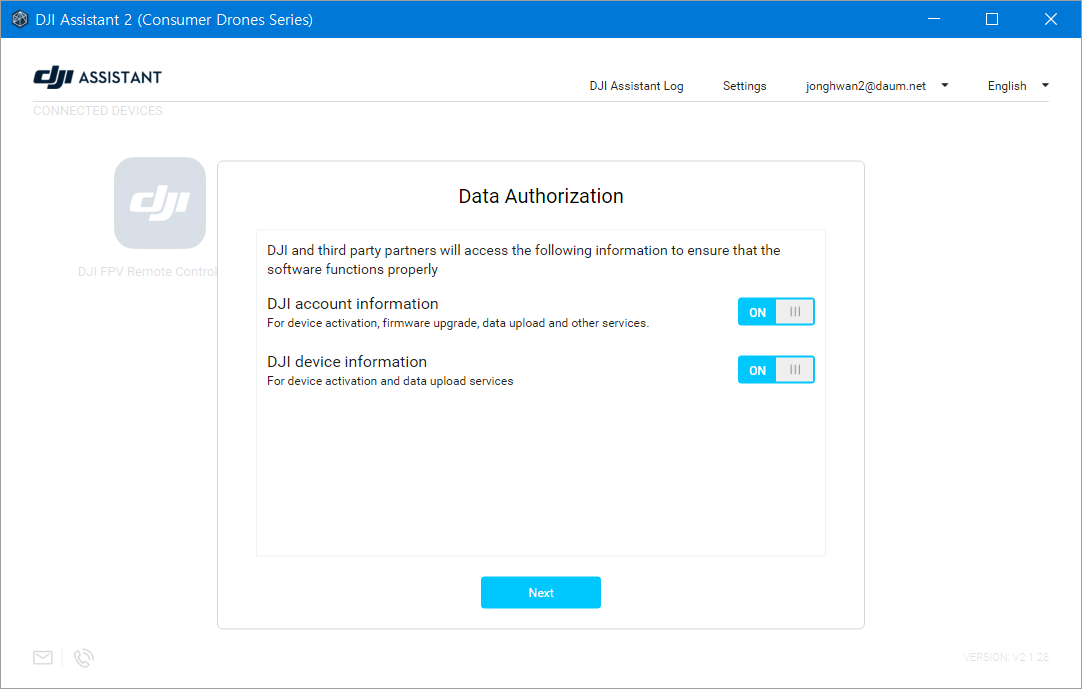Image resolution: width=1082 pixels, height=689 pixels.
Task: Click the DJI Assistant logo
Action: (97, 77)
